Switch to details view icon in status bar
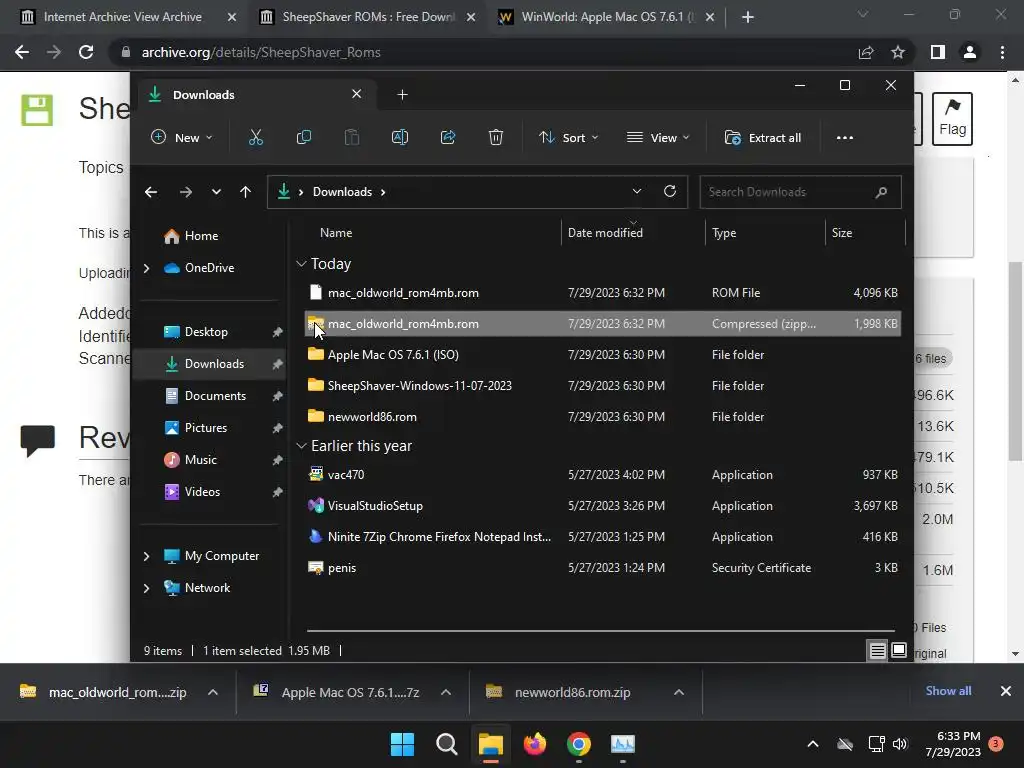 877,650
